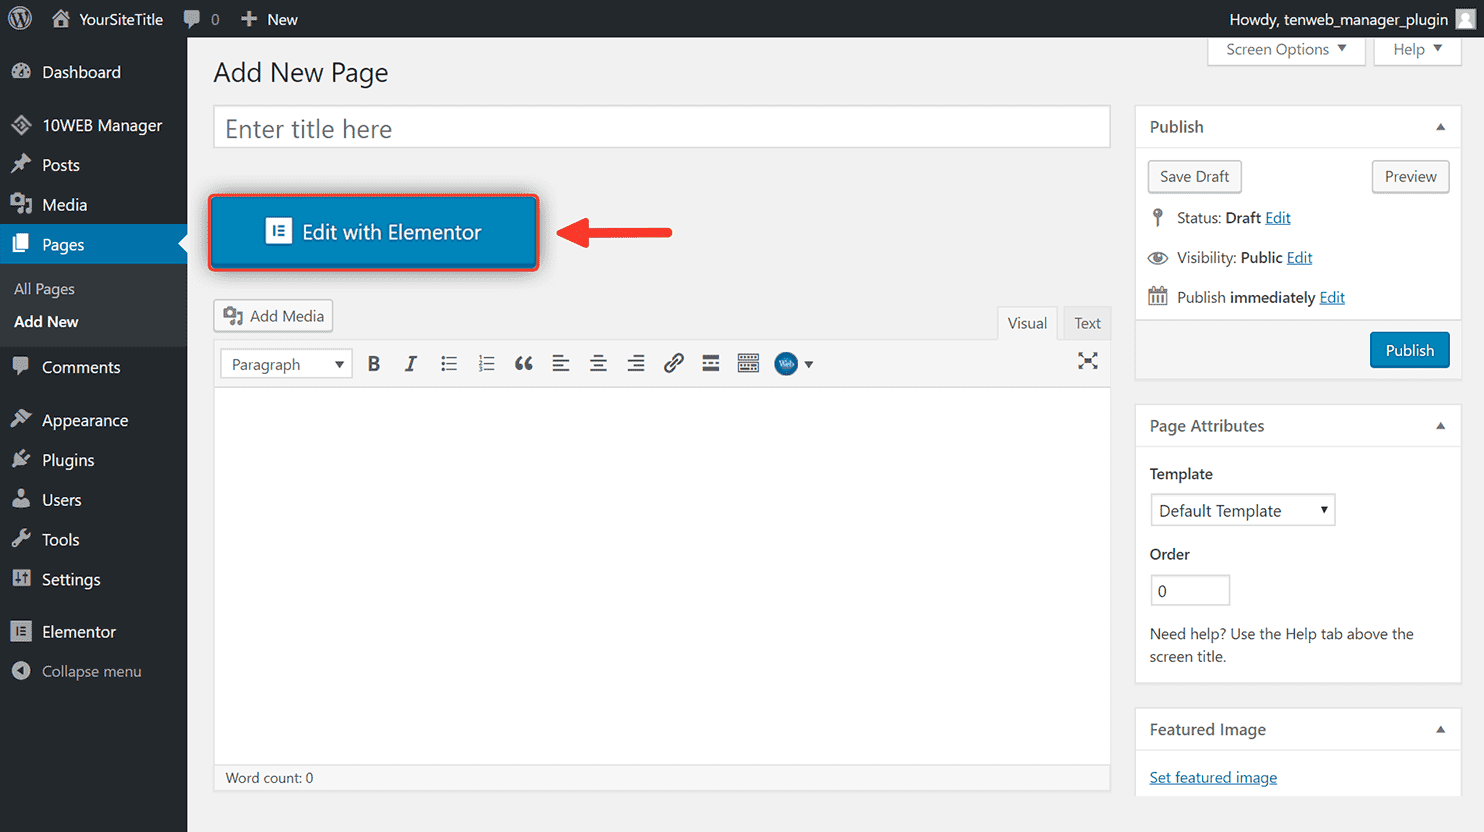Open Comments in the sidebar
The image size is (1484, 832).
click(x=93, y=367)
